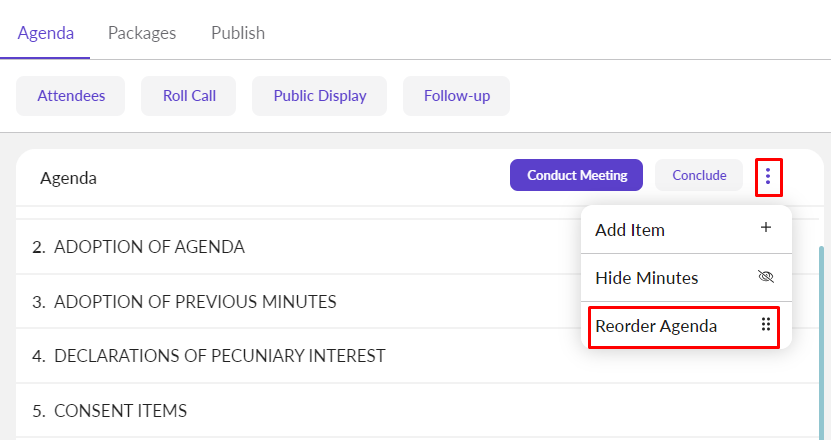Click the Conclude button
This screenshot has height=440, width=831.
pyautogui.click(x=699, y=175)
